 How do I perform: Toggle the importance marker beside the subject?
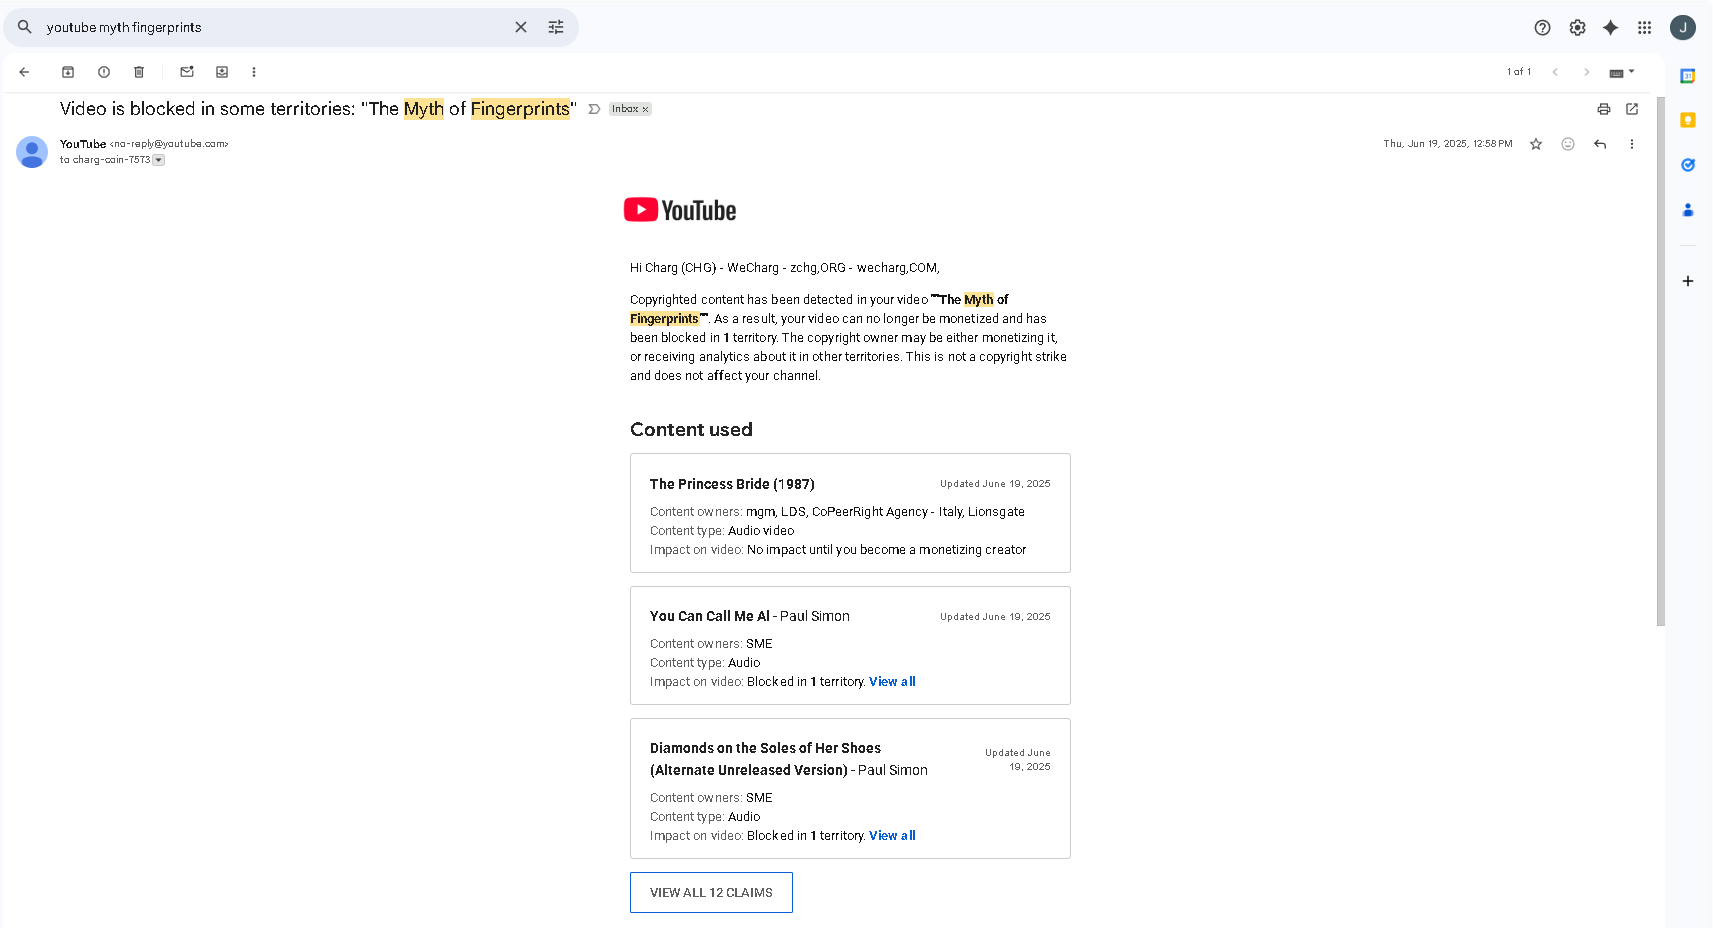coord(594,109)
